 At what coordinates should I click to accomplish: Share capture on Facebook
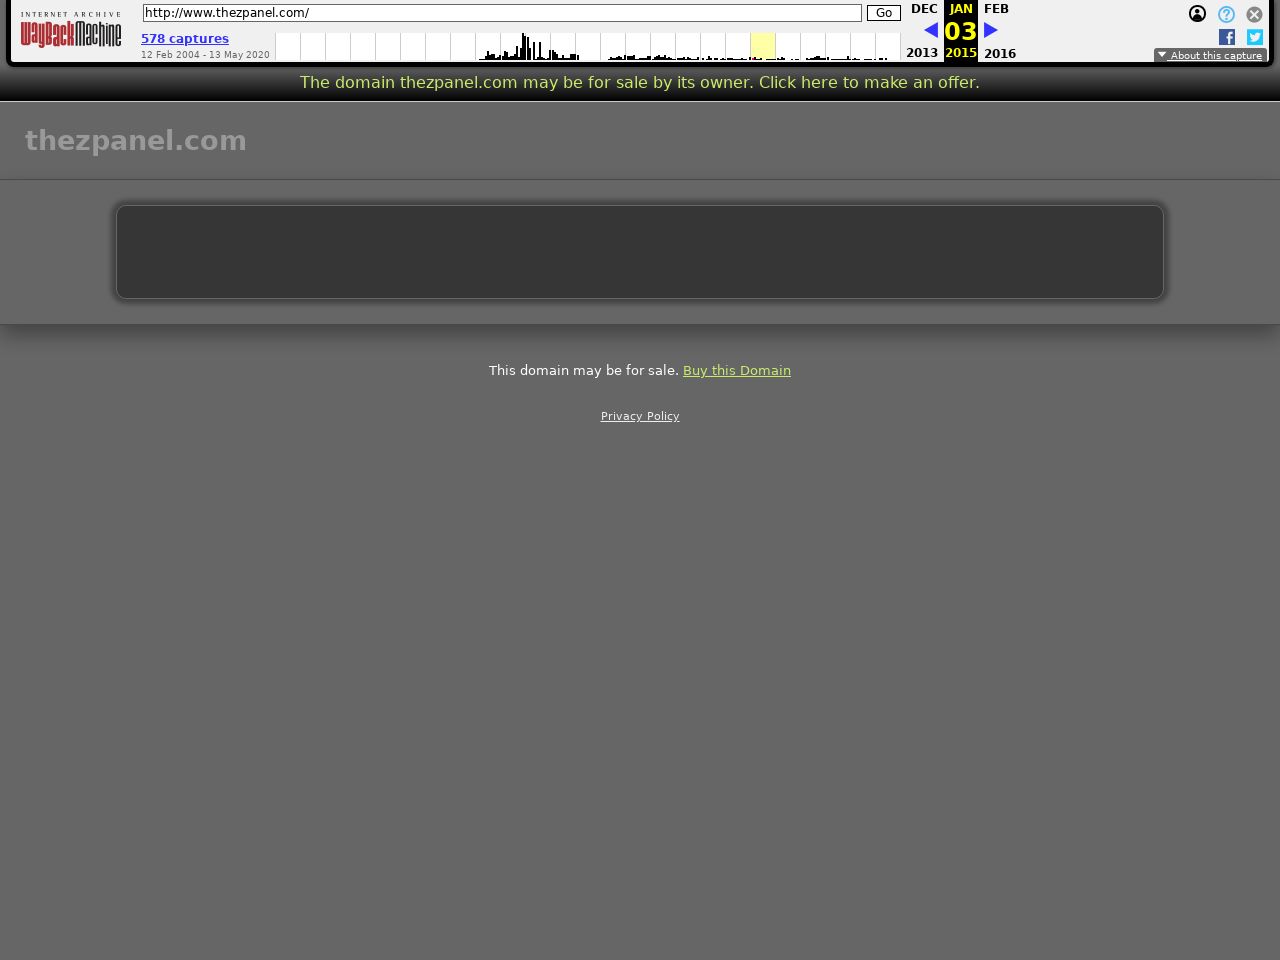pyautogui.click(x=1227, y=37)
